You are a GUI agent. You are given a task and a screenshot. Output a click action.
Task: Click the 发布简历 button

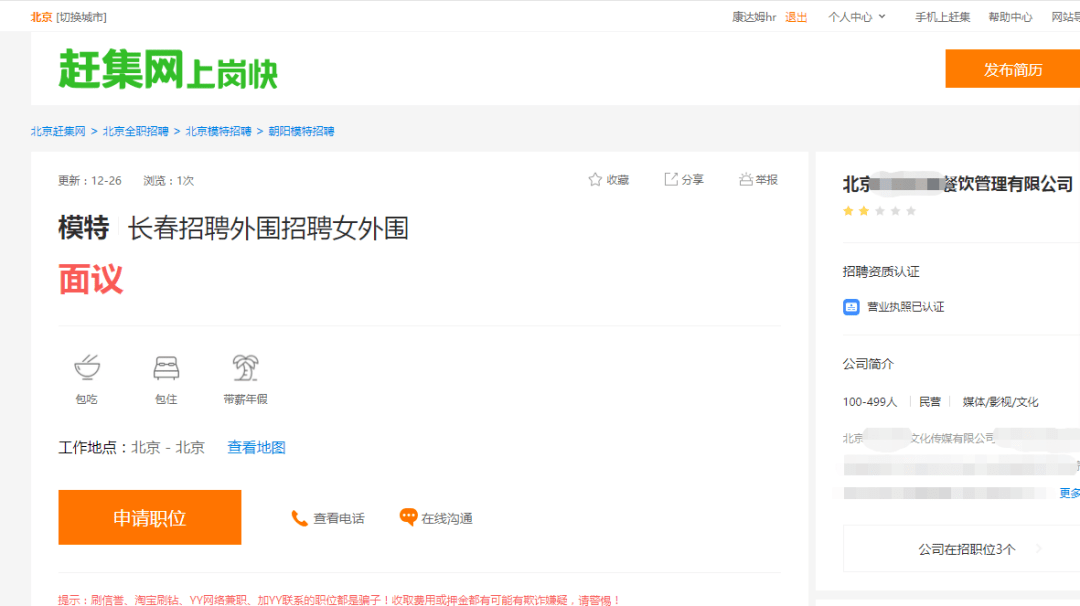[1012, 69]
